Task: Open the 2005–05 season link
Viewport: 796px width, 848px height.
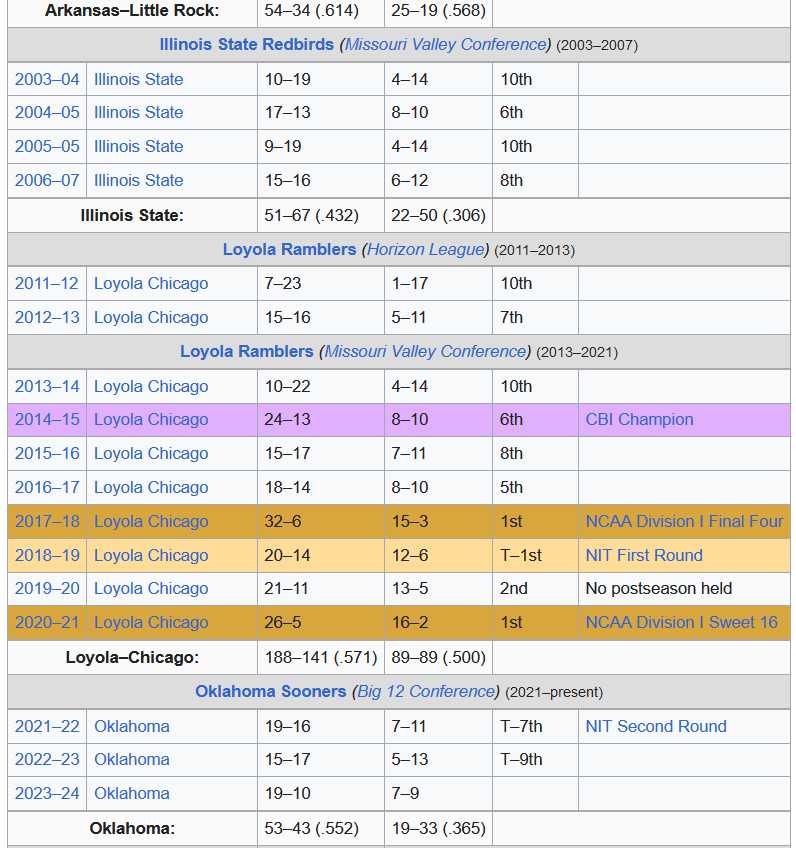Action: coord(47,147)
